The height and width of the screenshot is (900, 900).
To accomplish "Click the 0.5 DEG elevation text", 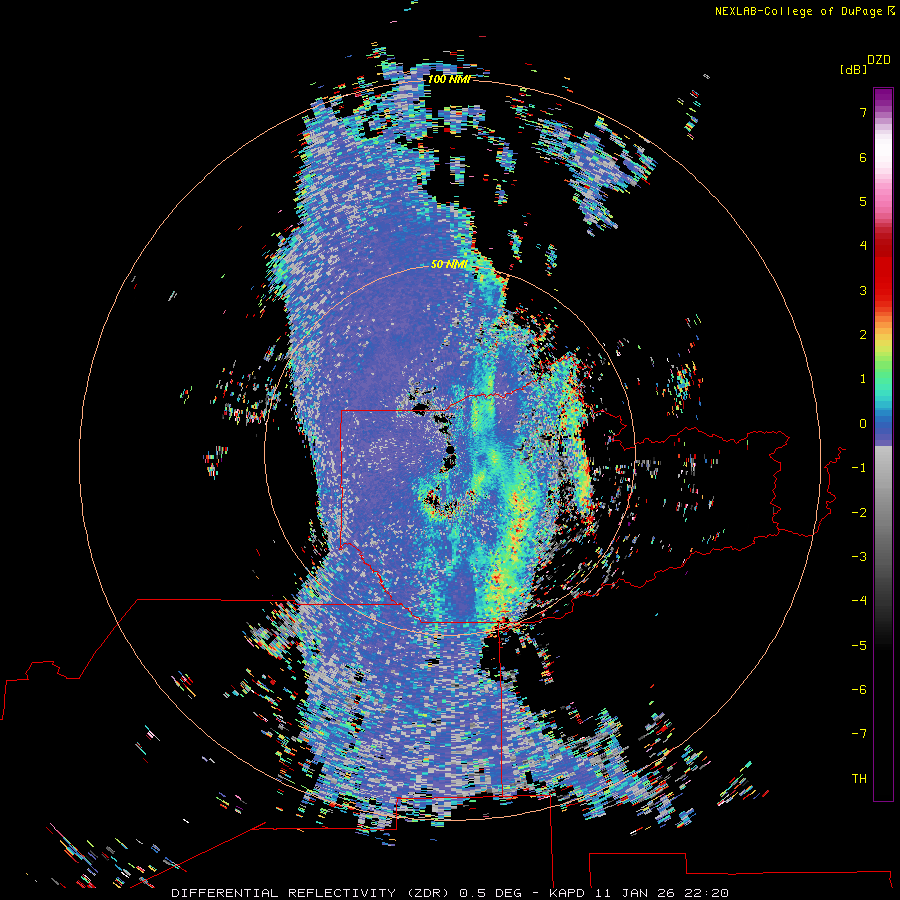I will point(491,893).
